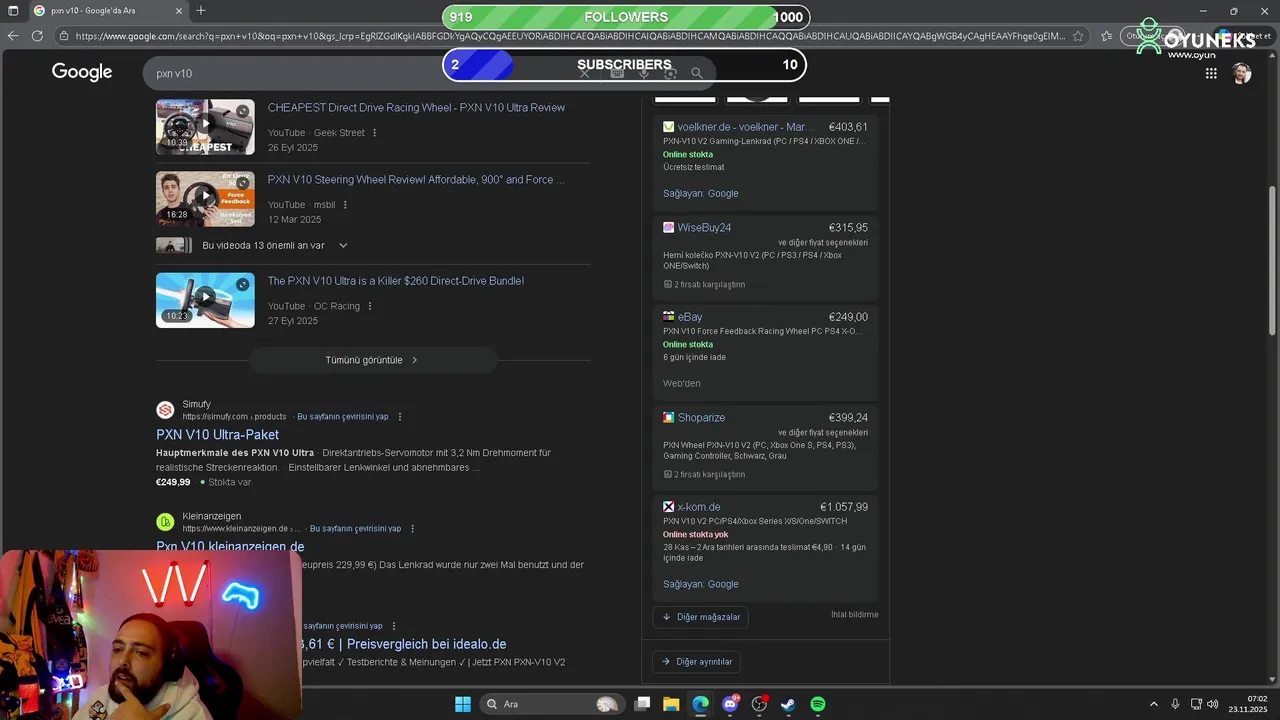1280x720 pixels.
Task: Click the 'İhlal bildirme' link
Action: coord(854,615)
